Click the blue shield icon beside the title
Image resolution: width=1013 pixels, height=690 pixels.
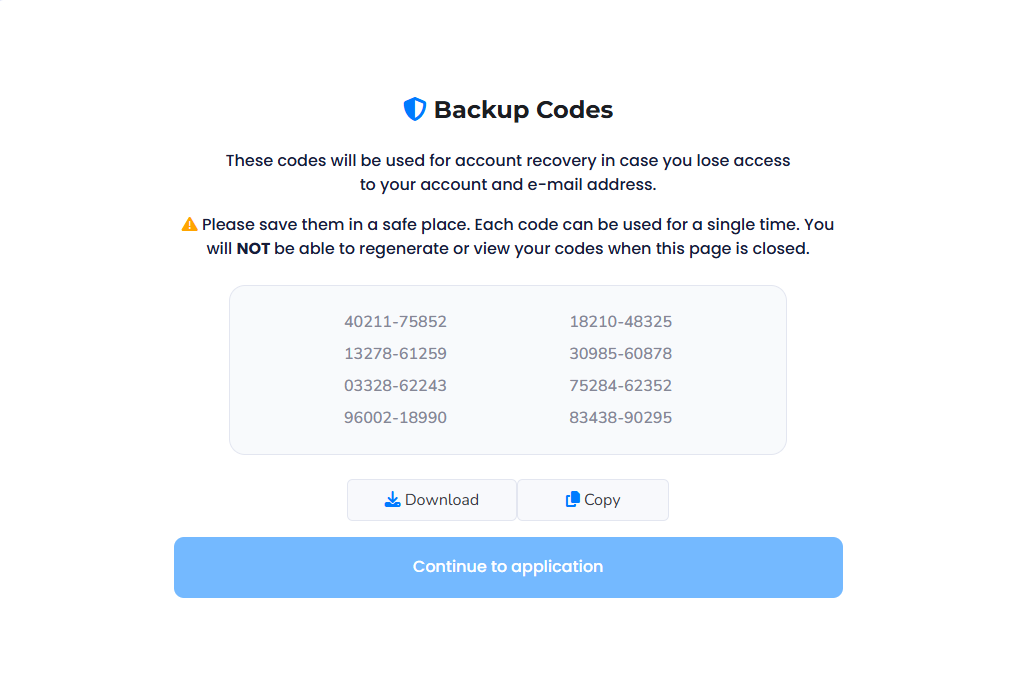(414, 108)
